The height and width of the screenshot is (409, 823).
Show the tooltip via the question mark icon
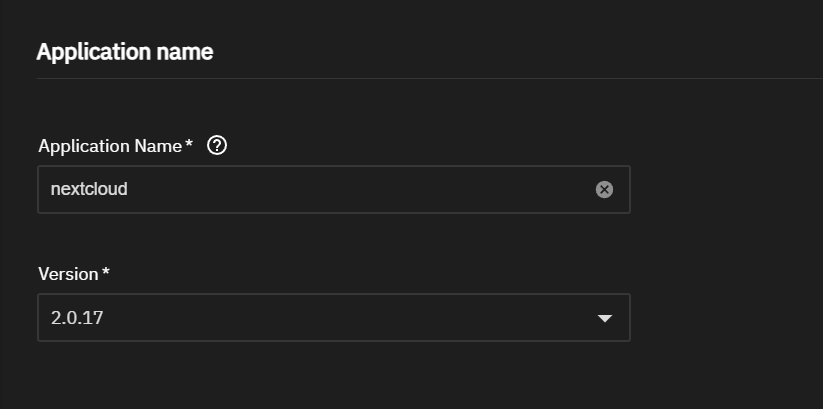pyautogui.click(x=217, y=146)
